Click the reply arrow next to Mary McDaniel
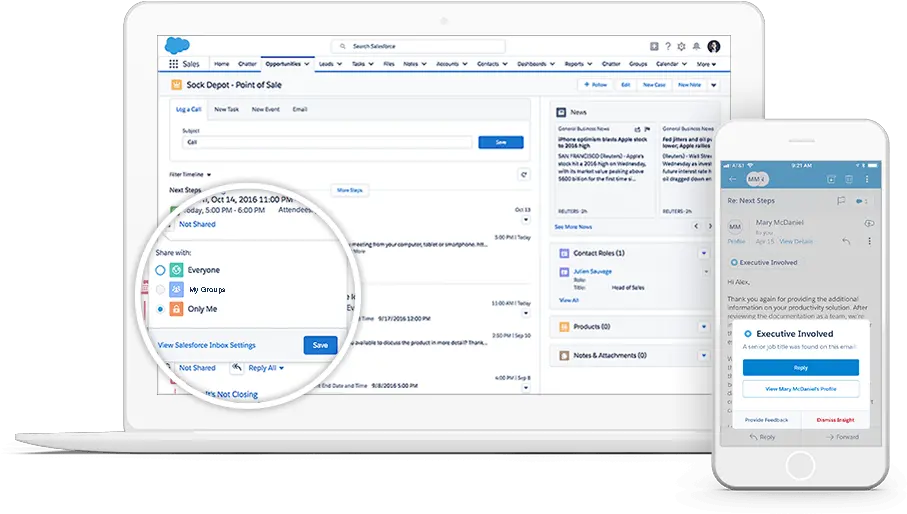Viewport: 907px width, 514px height. (846, 241)
